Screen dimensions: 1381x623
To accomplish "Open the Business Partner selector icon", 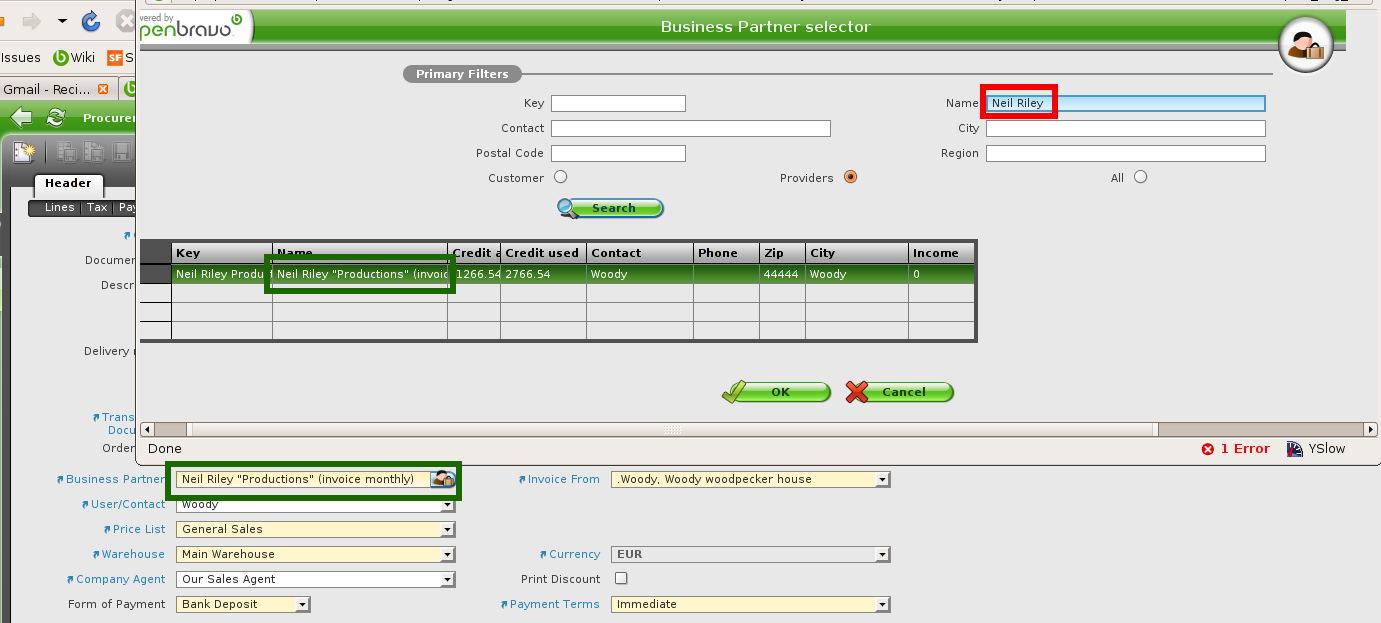I will [443, 479].
